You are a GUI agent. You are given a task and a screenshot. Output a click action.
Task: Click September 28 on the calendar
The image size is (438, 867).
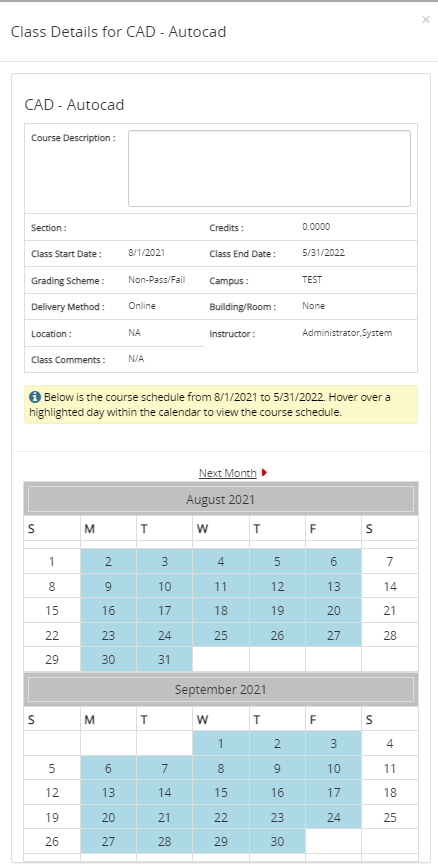[165, 841]
